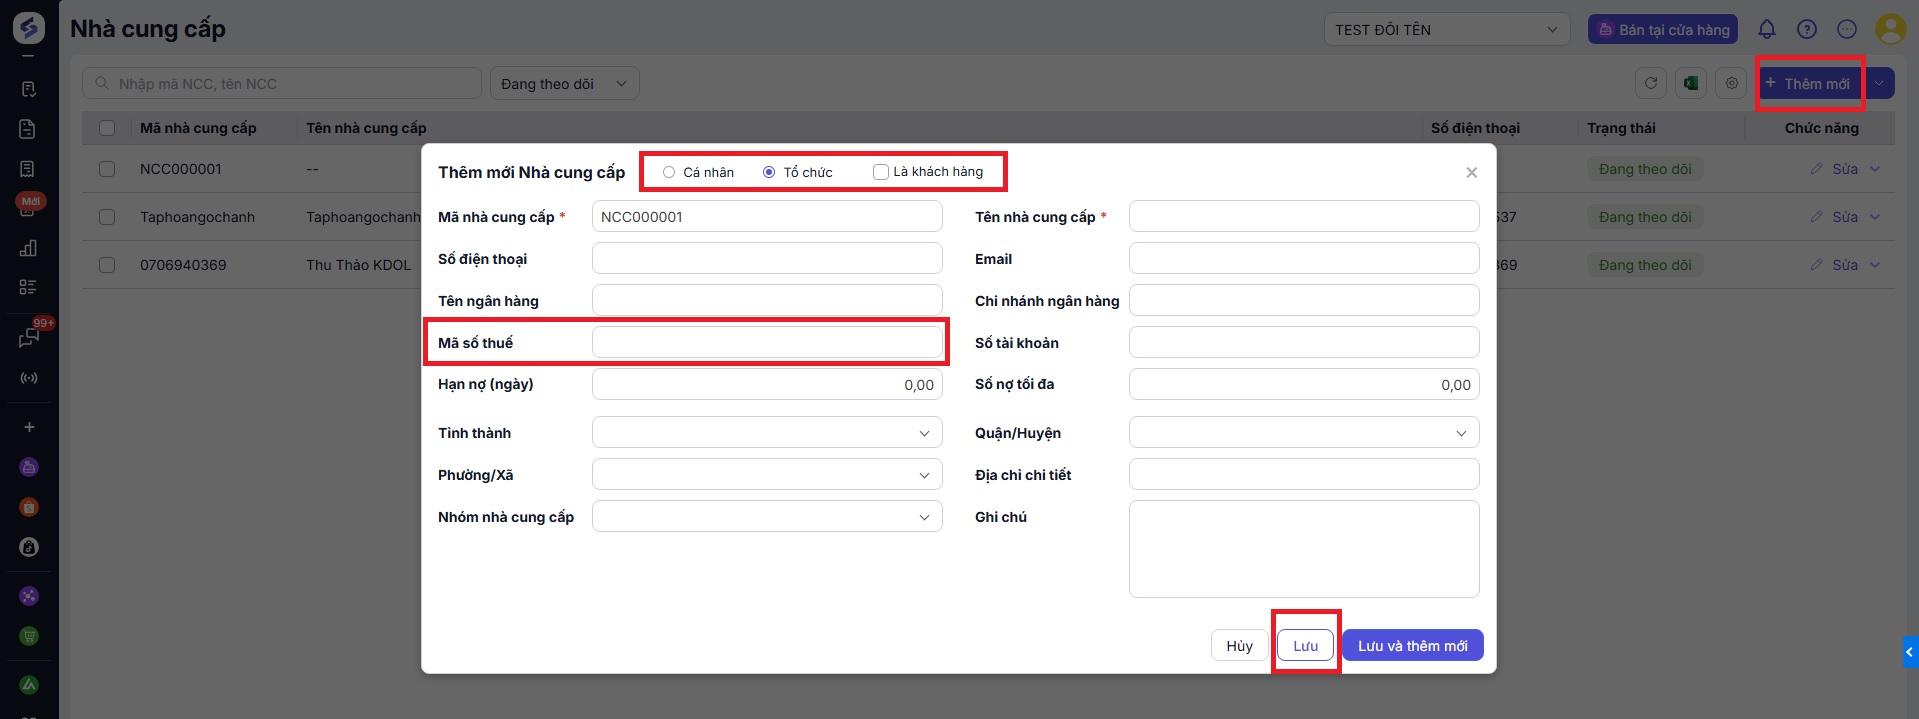The image size is (1919, 719).
Task: Close the Thêm mới Nhà cung cấp dialog
Action: point(1471,172)
